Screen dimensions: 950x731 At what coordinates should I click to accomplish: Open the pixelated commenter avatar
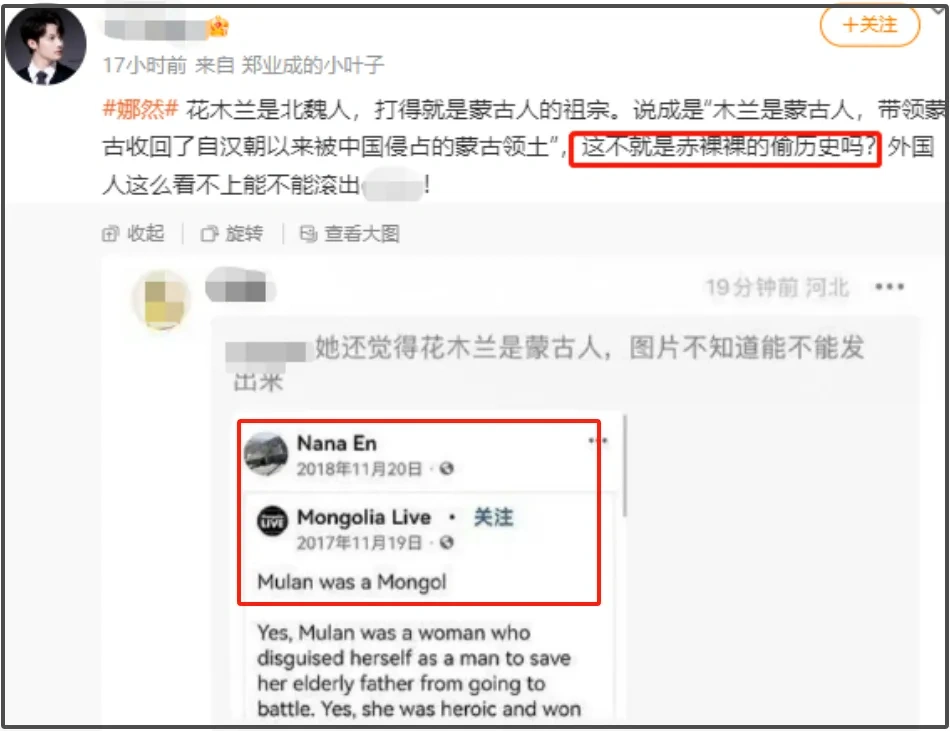tap(162, 299)
